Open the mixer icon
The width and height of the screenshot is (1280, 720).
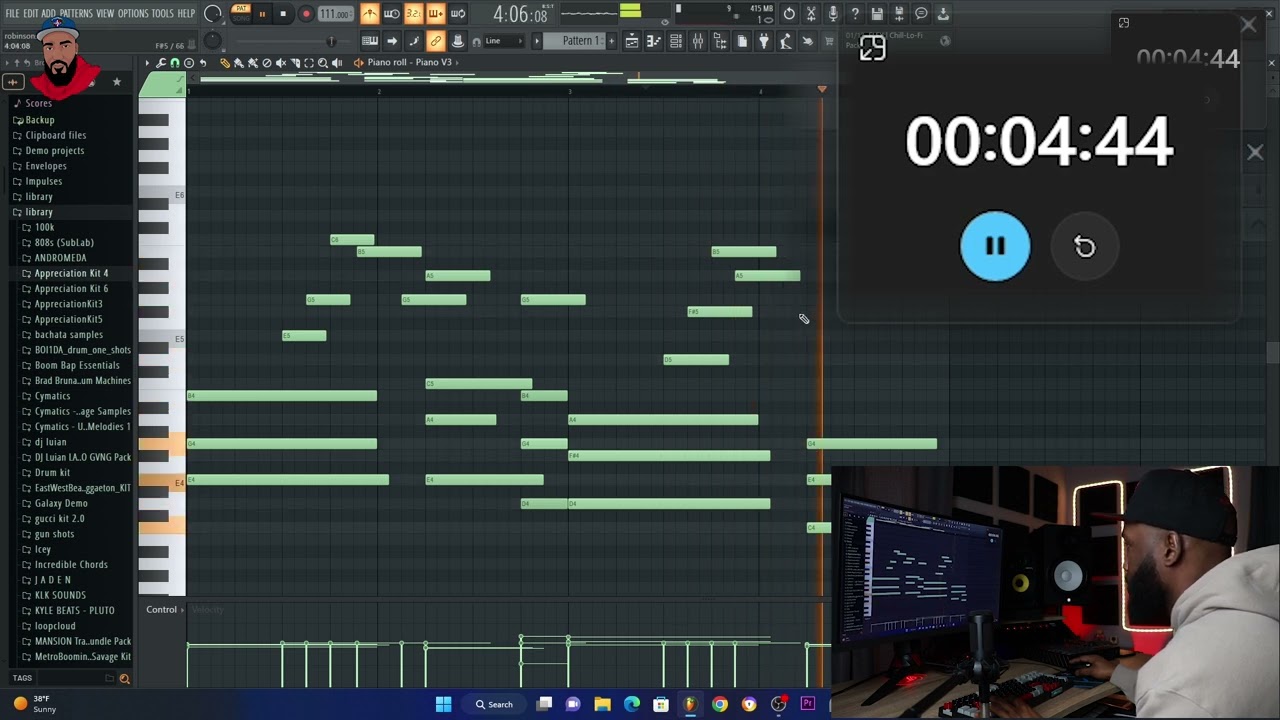(x=698, y=41)
